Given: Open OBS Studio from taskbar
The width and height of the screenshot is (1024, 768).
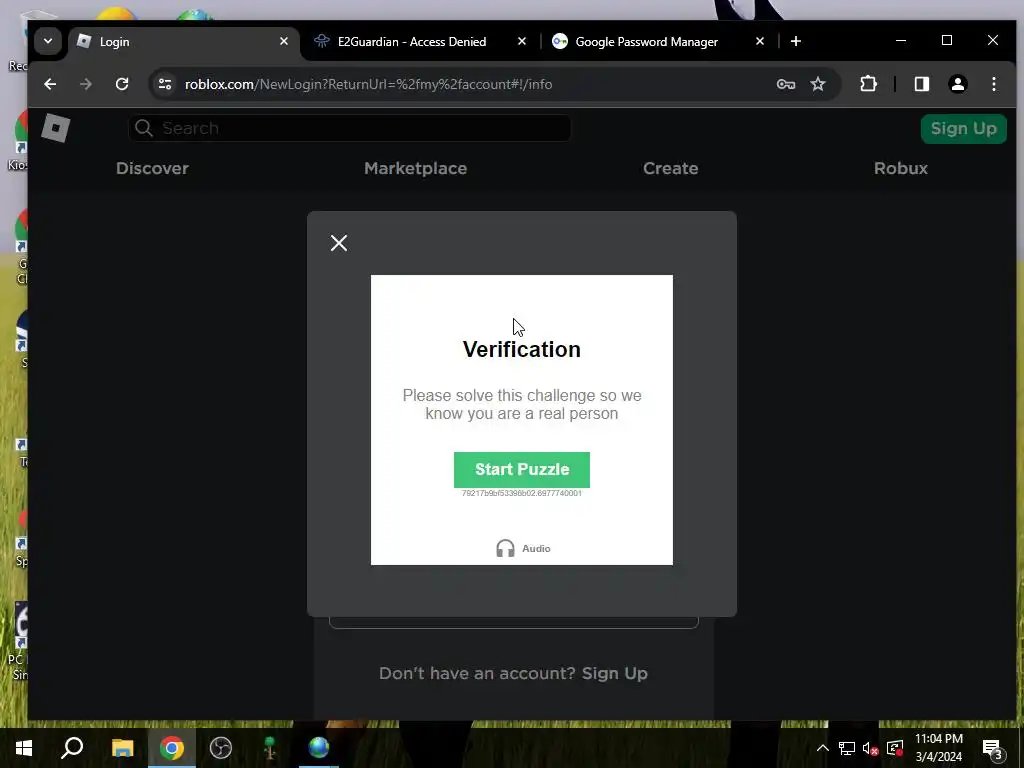Looking at the screenshot, I should point(221,748).
